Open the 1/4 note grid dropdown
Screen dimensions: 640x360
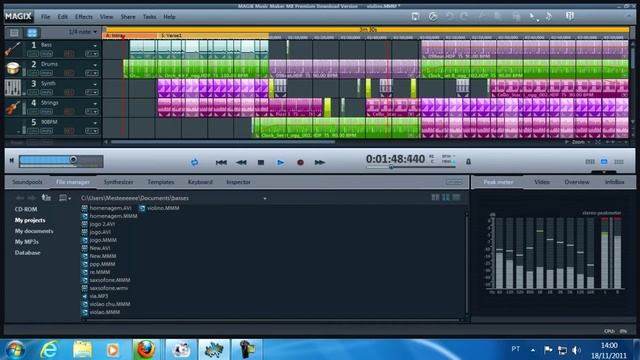click(x=83, y=32)
